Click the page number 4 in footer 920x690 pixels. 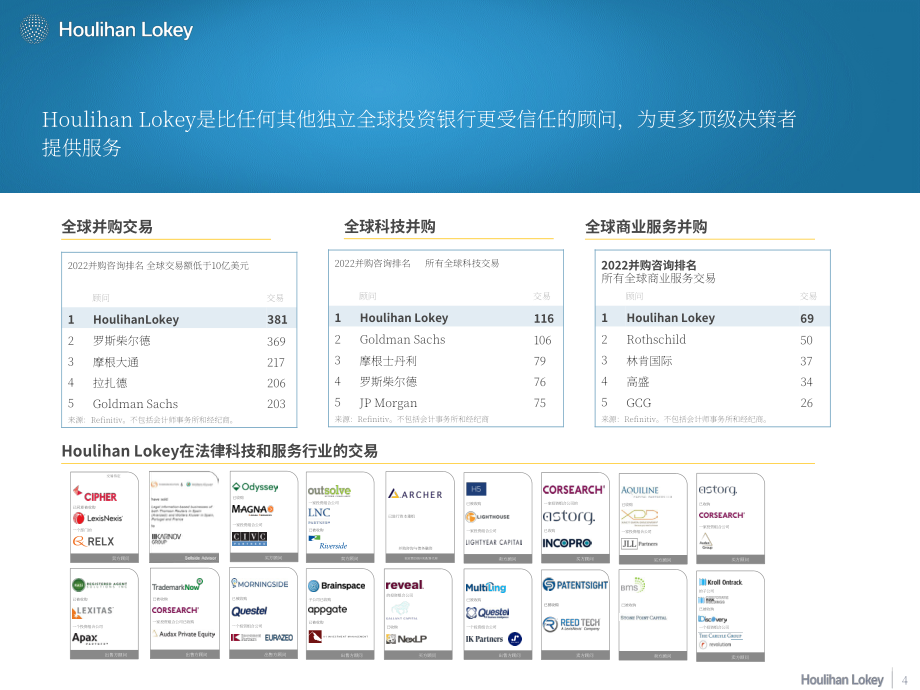pos(904,681)
